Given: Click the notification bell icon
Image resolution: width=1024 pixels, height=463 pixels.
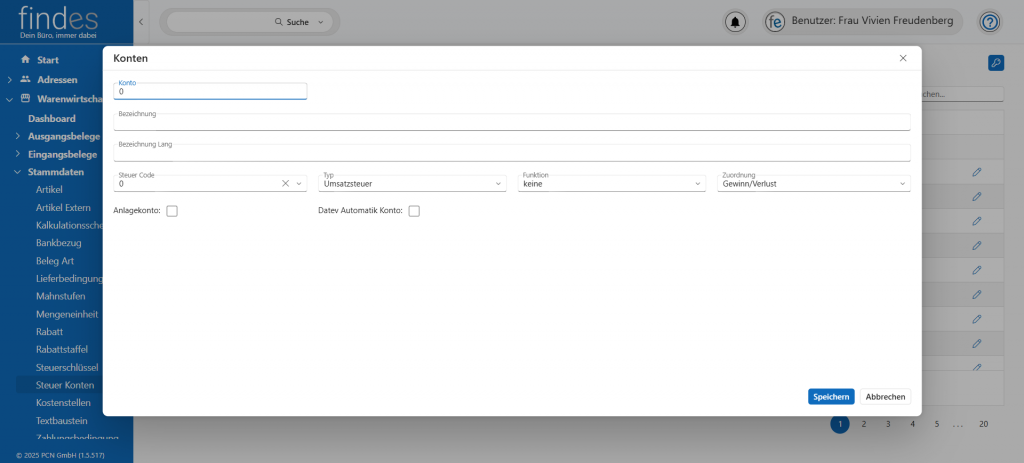Looking at the screenshot, I should click(x=736, y=21).
